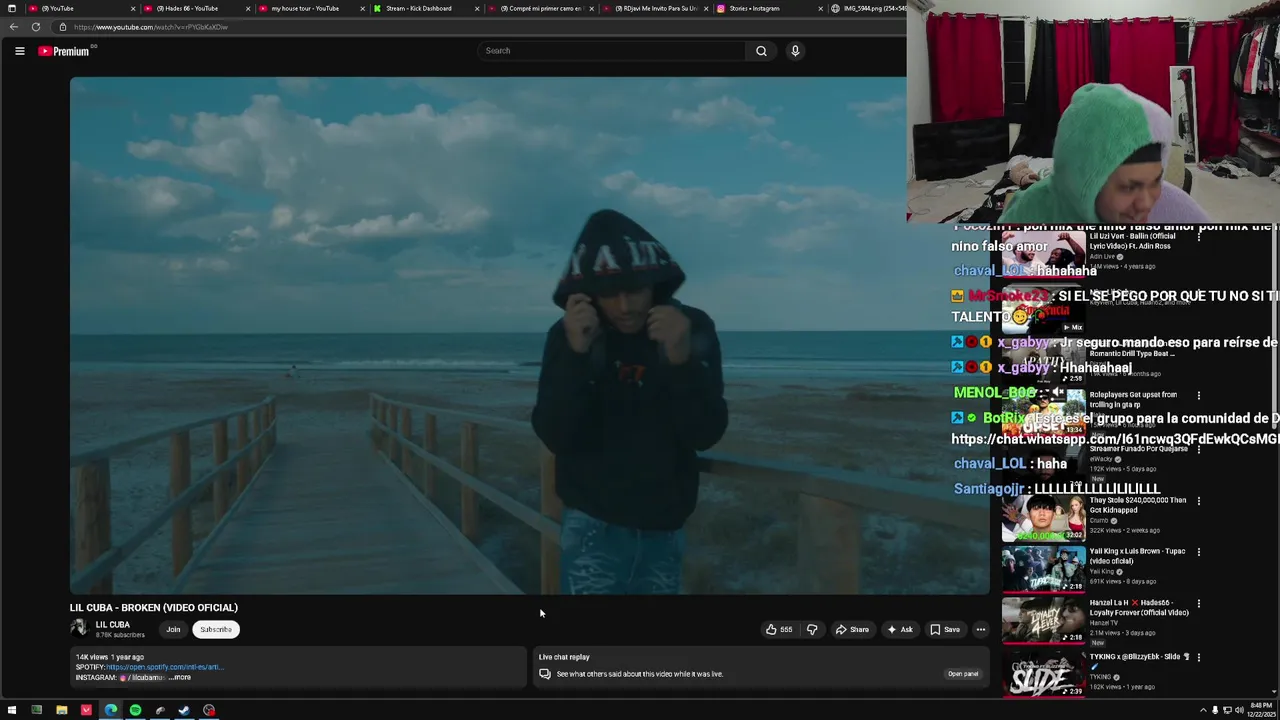Open the YouTube guide hamburger menu
This screenshot has height=720, width=1280.
[19, 51]
